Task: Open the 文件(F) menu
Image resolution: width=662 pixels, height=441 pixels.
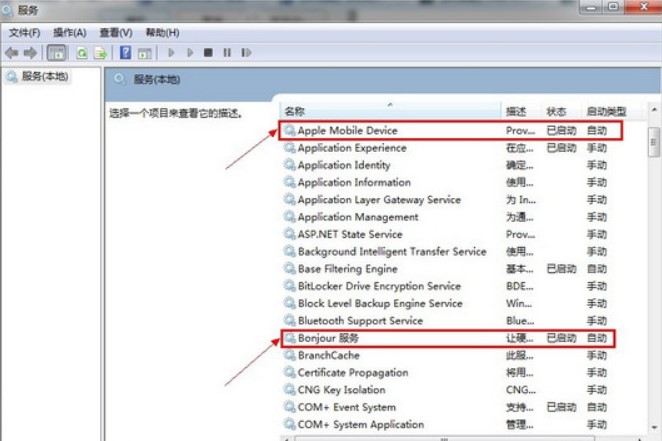Action: click(x=24, y=32)
